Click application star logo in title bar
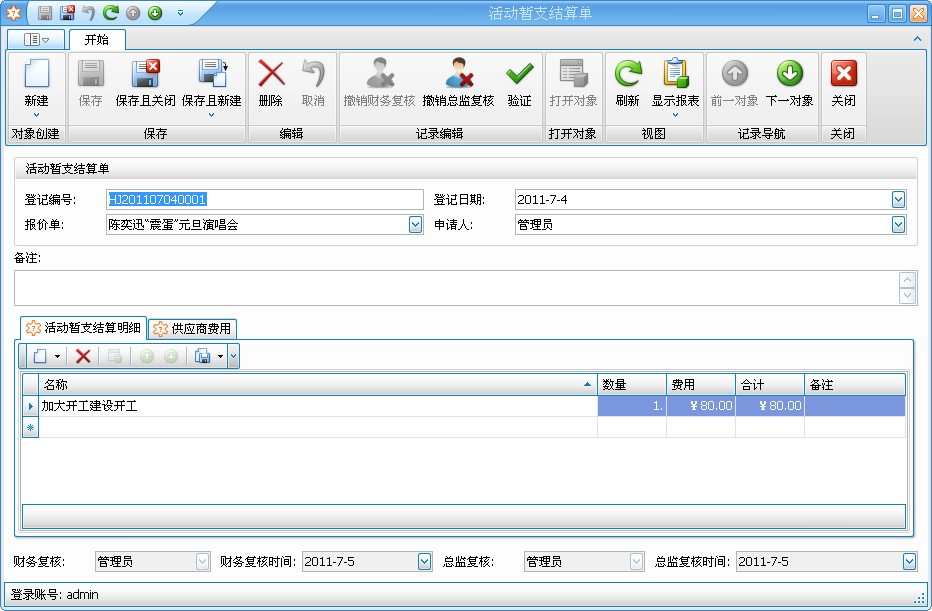This screenshot has width=932, height=611. [13, 12]
